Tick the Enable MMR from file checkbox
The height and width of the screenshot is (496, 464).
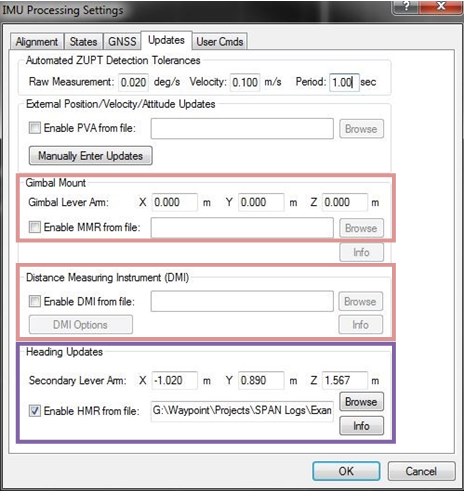click(35, 227)
